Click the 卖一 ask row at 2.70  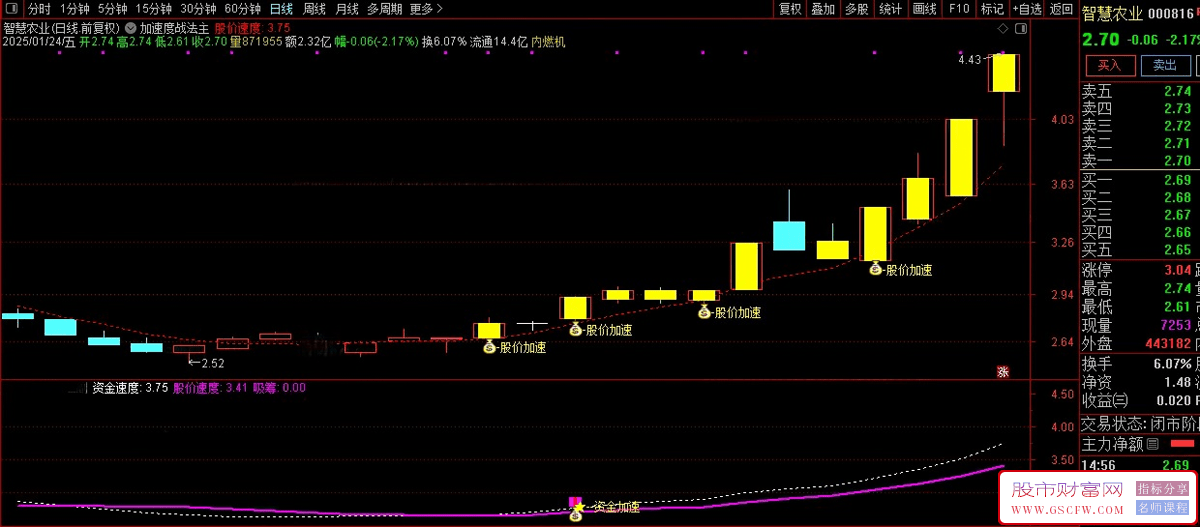click(x=1139, y=160)
